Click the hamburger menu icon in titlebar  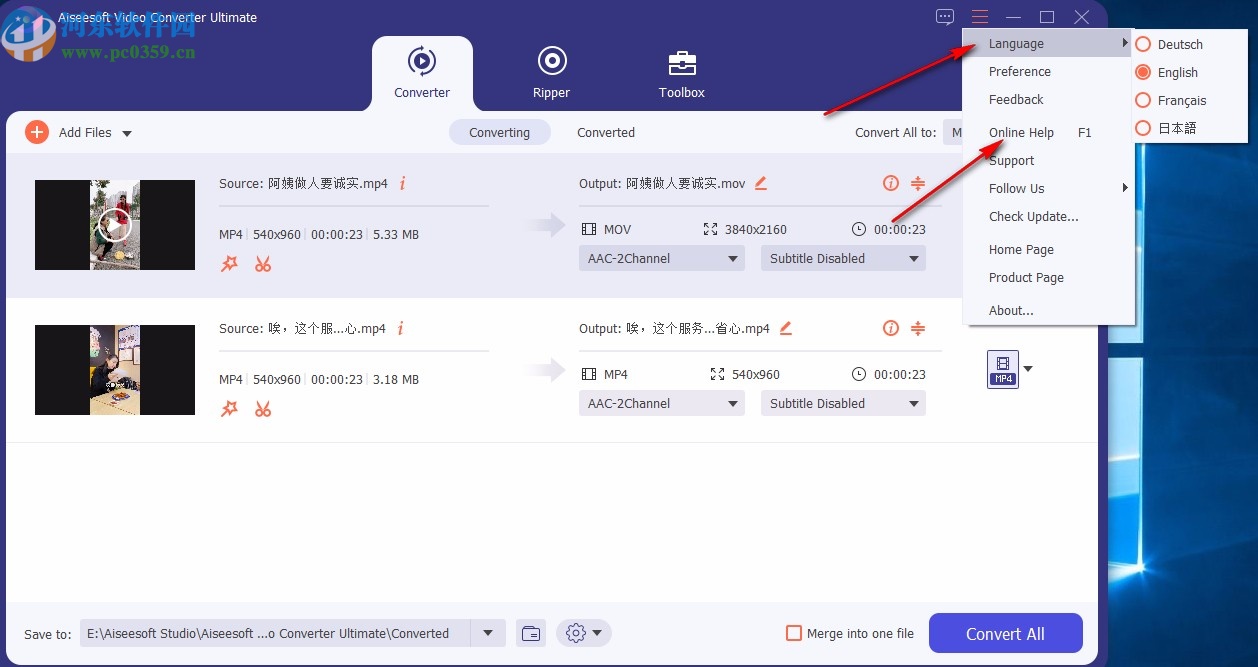(980, 16)
